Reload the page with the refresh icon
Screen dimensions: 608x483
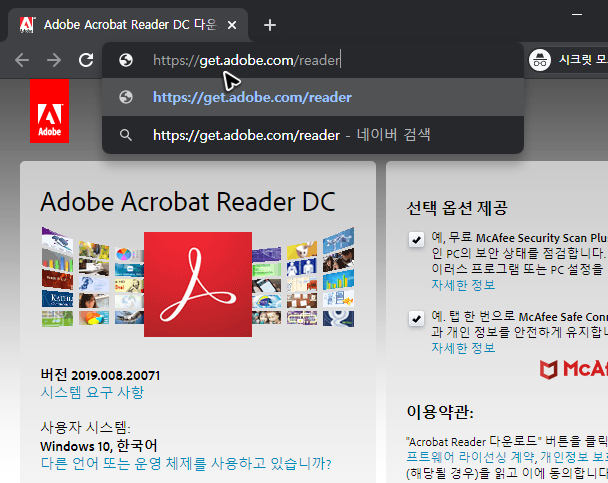tap(86, 60)
